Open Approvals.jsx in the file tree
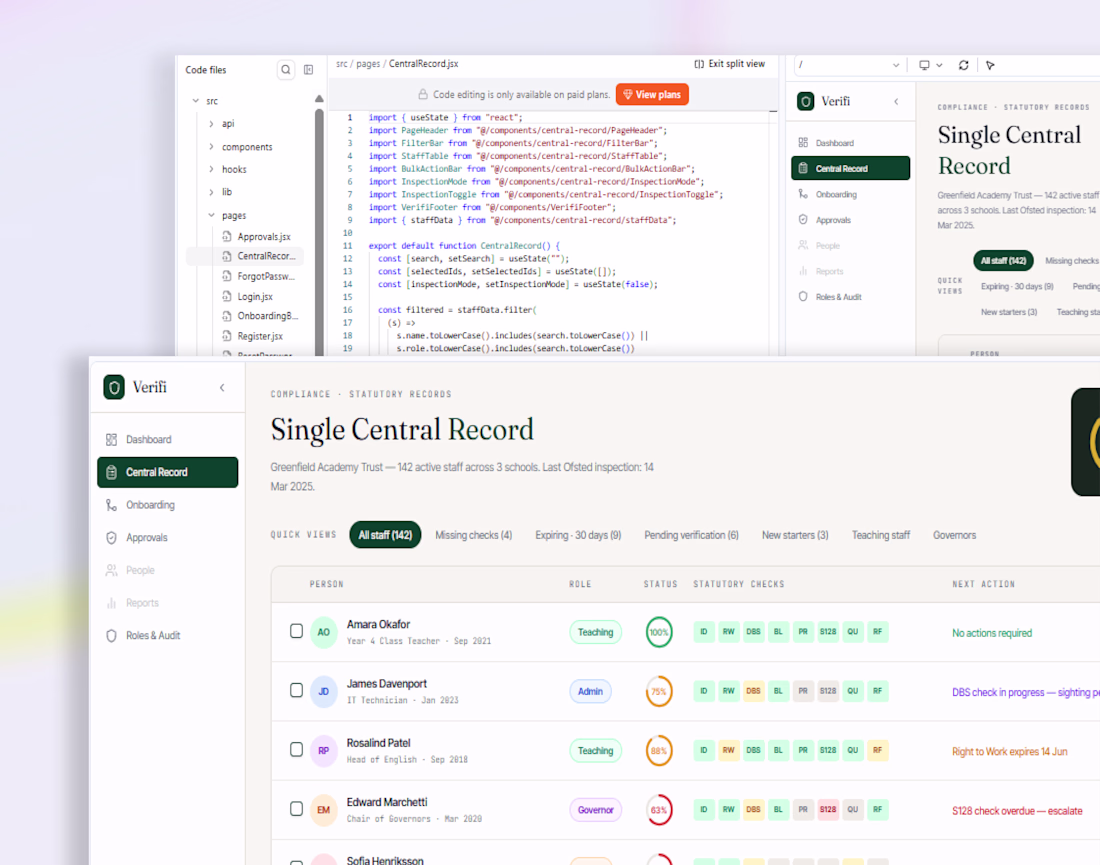 click(257, 237)
